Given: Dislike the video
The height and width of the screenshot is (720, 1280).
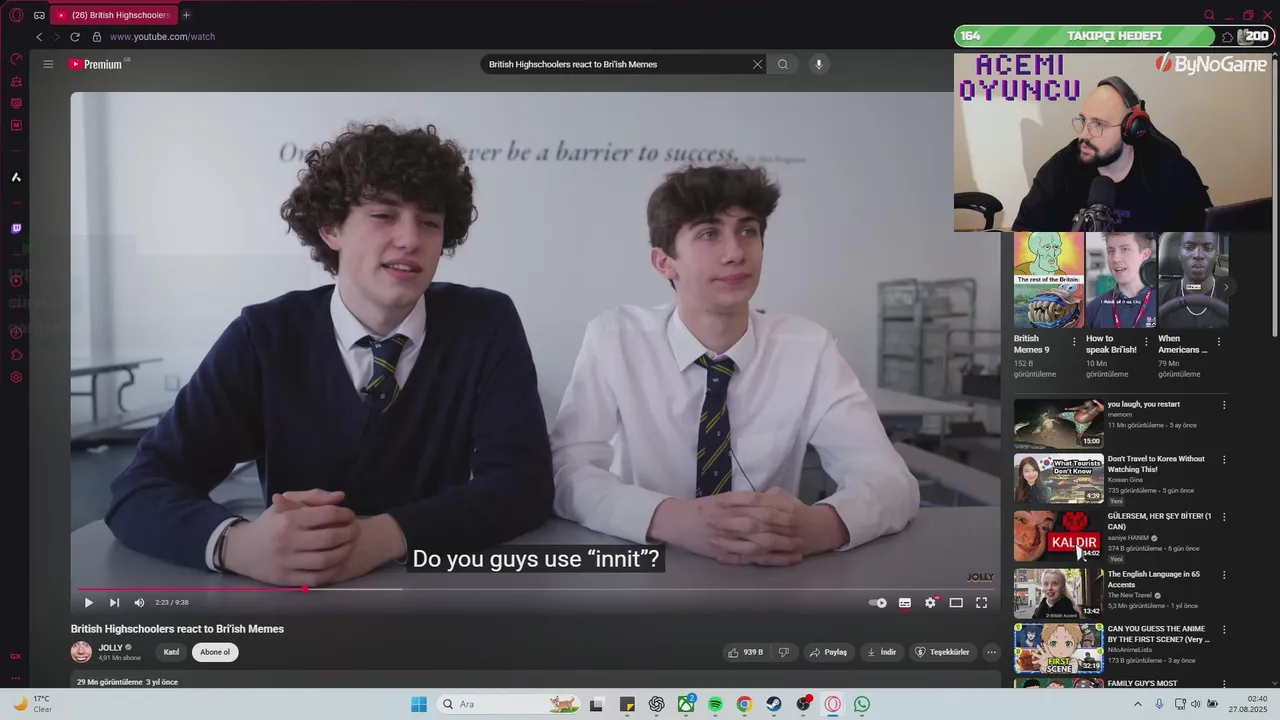Looking at the screenshot, I should point(784,652).
